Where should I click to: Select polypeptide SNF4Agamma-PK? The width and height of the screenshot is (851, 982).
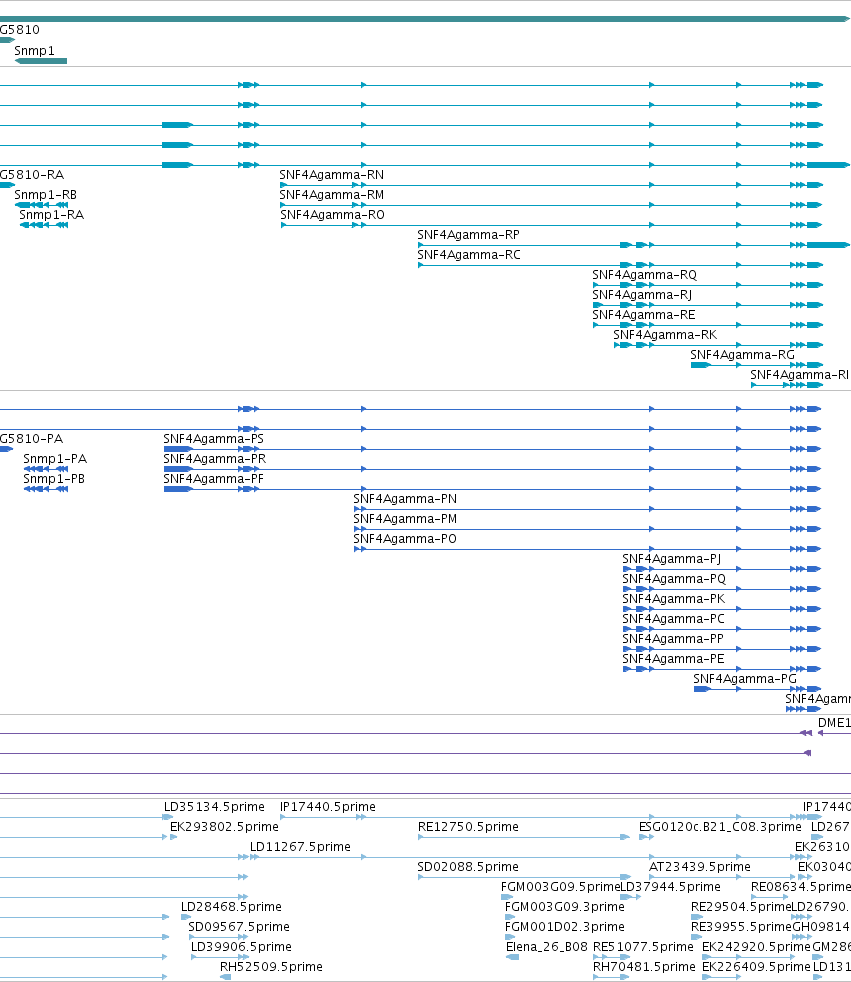674,599
